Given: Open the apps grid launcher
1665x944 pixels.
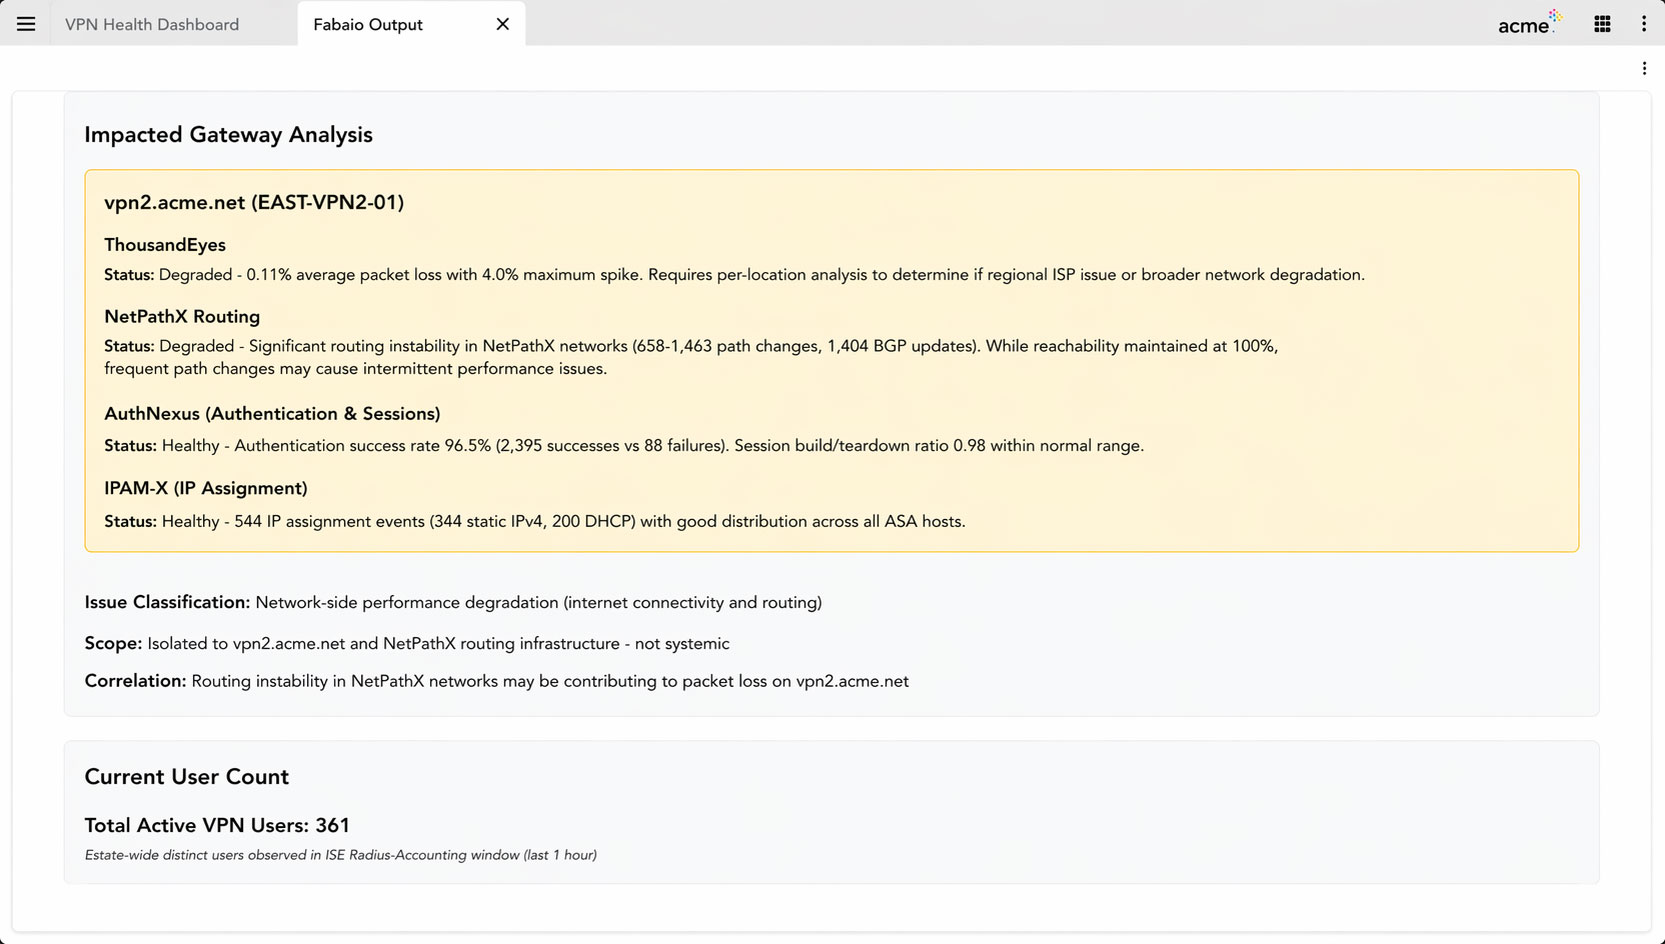Looking at the screenshot, I should pos(1602,24).
